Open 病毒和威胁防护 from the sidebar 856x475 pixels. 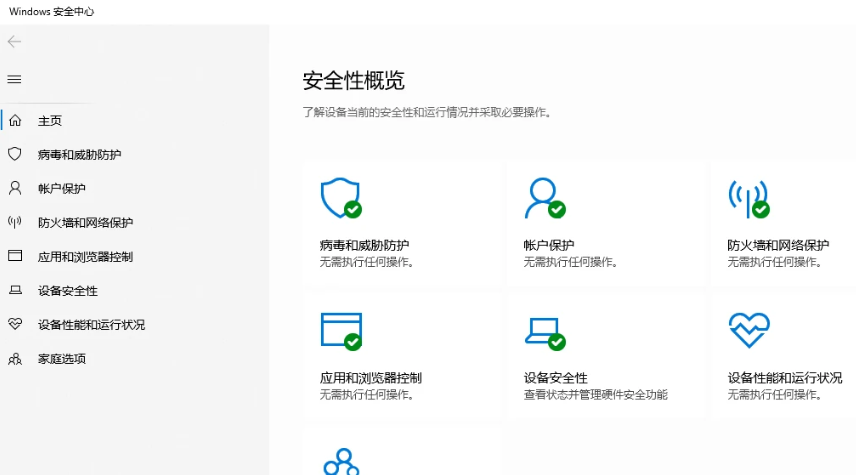coord(80,155)
